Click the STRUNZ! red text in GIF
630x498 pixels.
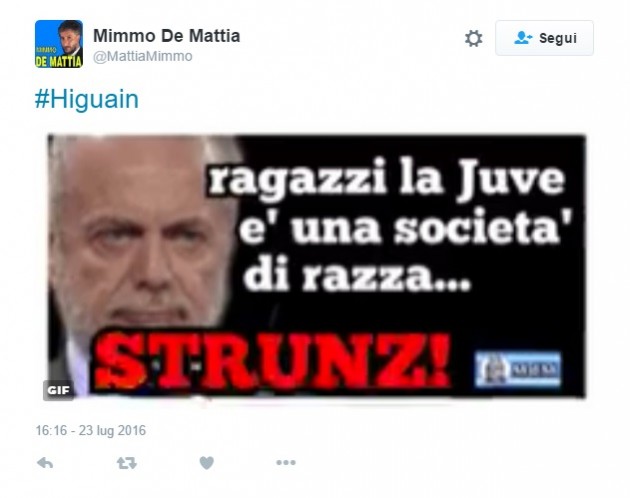[x=271, y=362]
